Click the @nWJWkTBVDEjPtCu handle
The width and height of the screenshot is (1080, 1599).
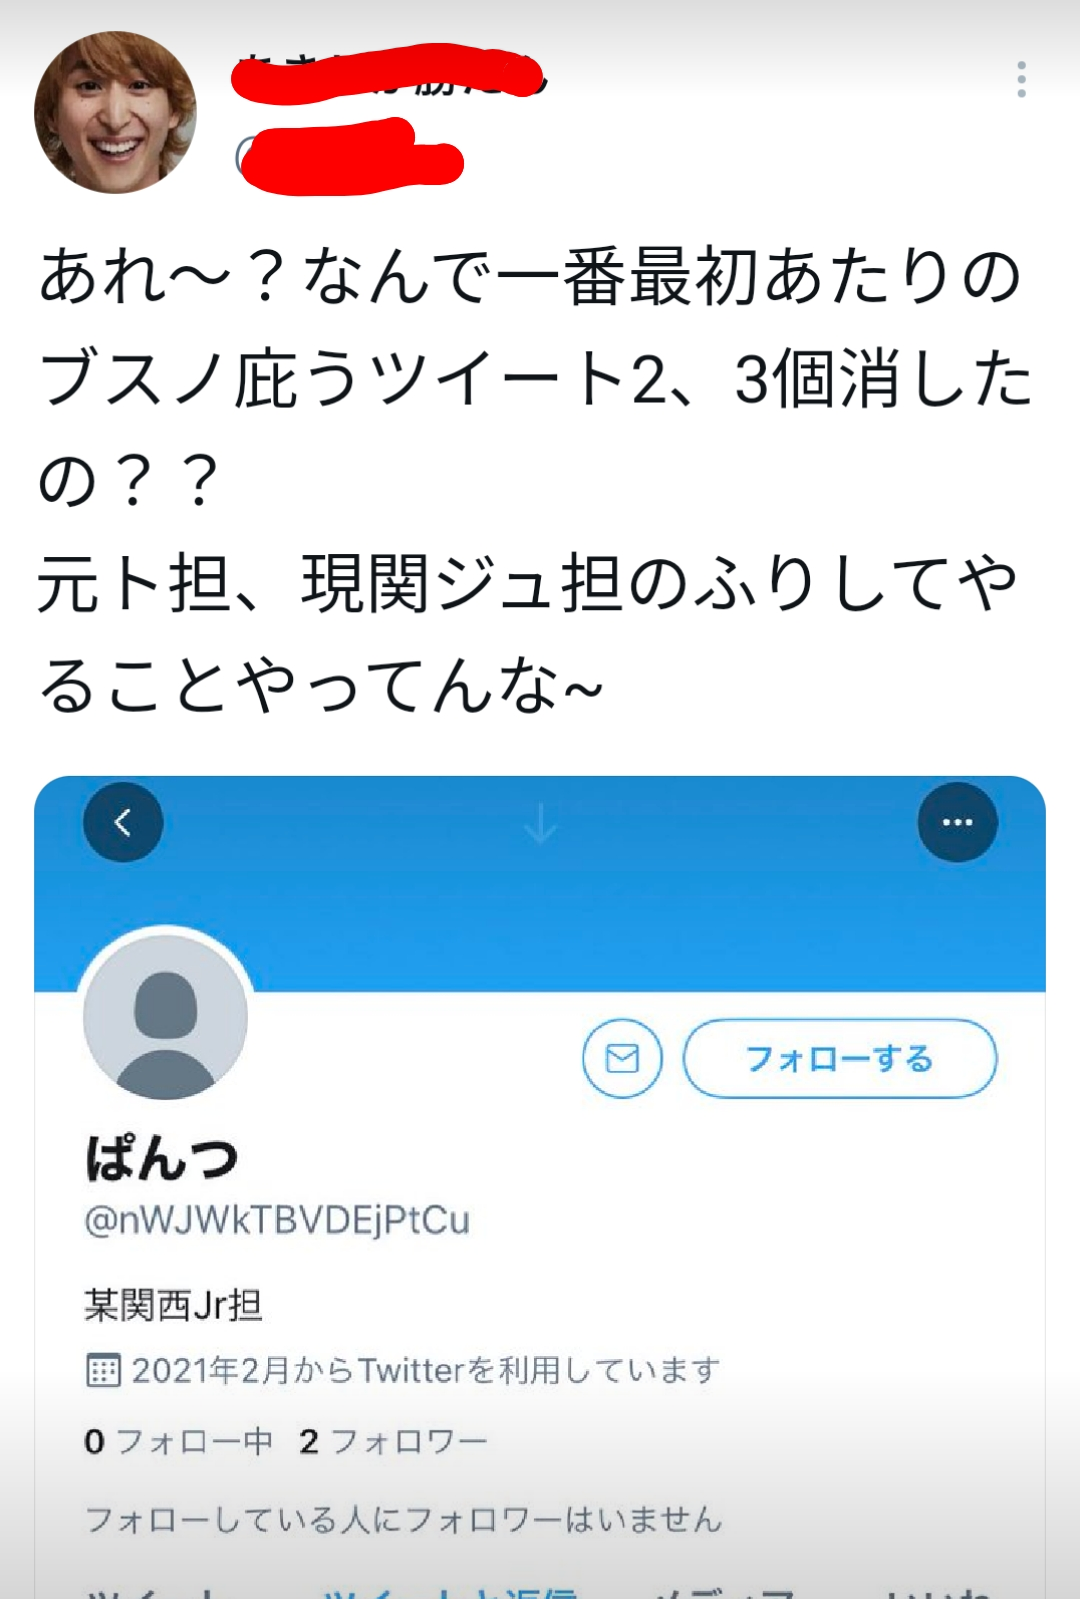[x=277, y=1220]
